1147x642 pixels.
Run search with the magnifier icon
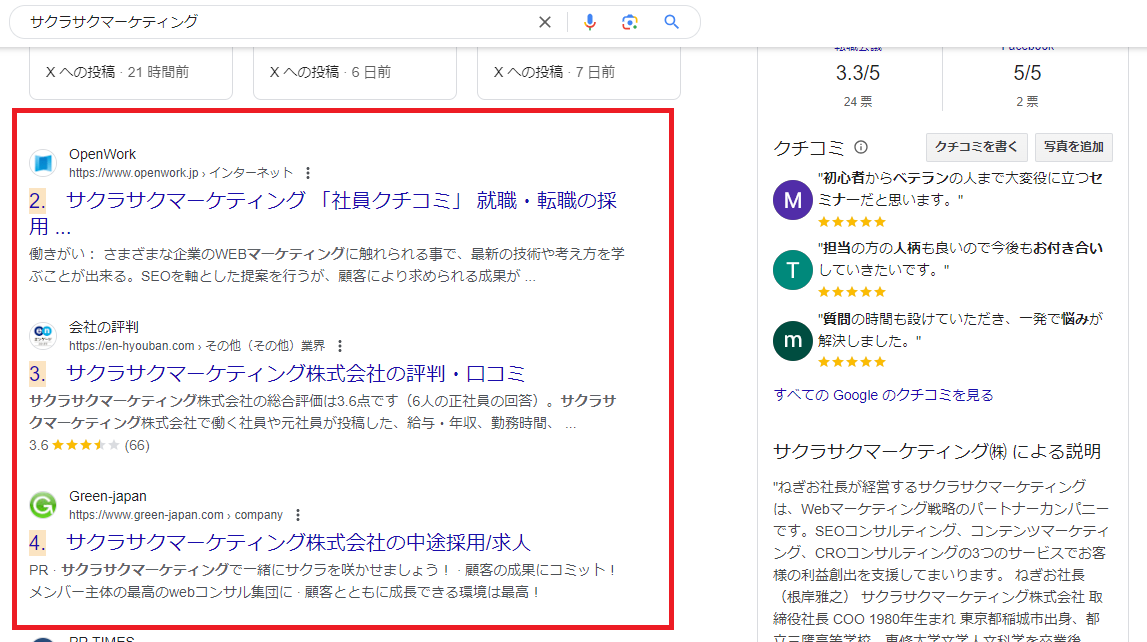coord(672,22)
